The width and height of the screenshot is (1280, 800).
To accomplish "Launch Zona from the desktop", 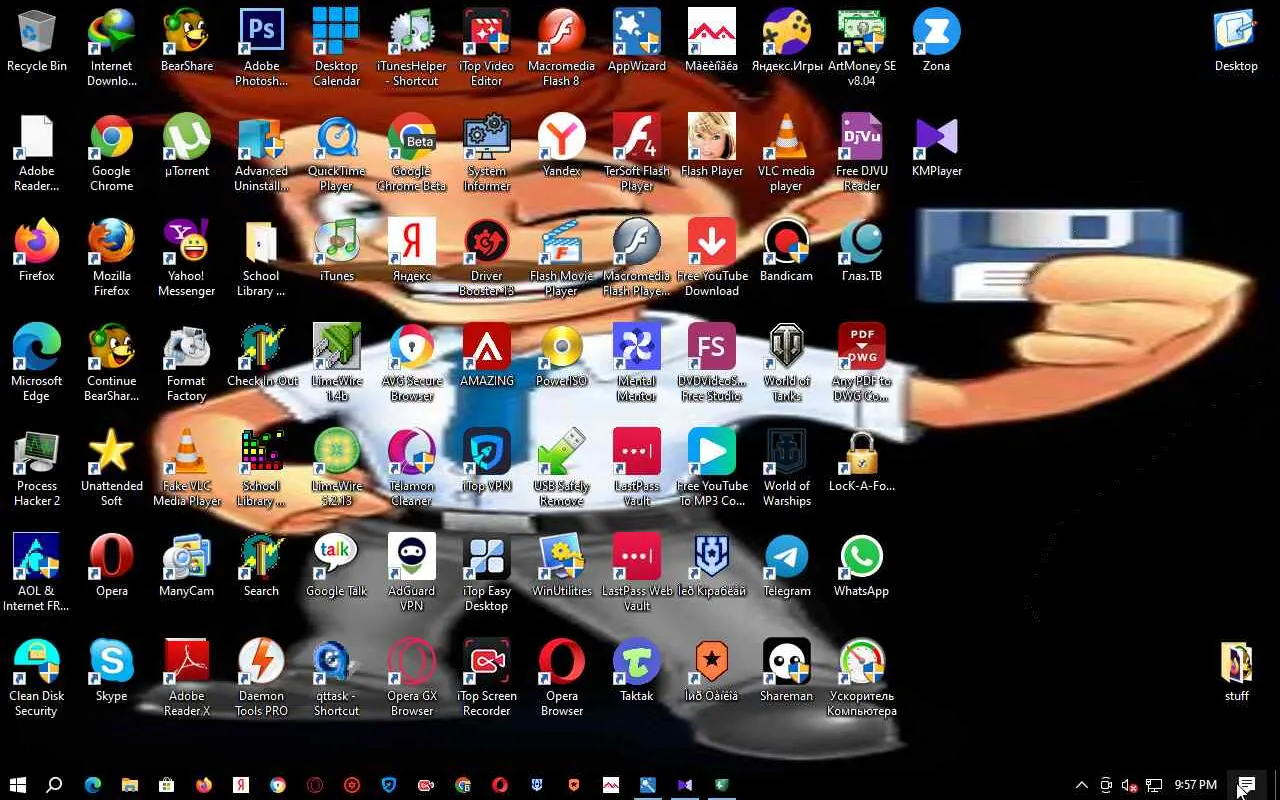I will 937,41.
